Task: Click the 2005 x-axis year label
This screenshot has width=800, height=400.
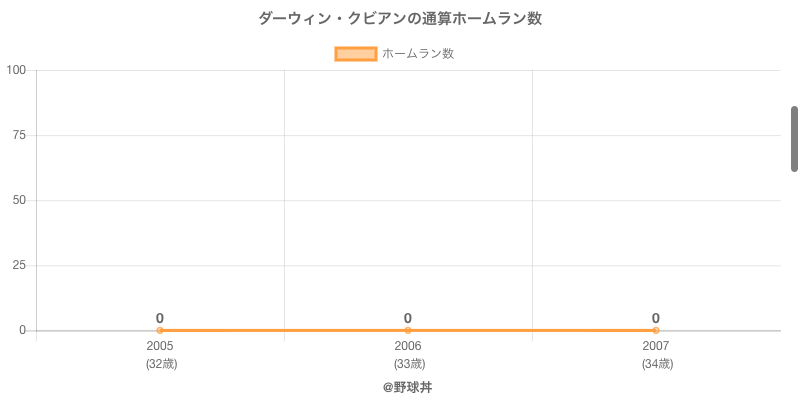Action: [x=160, y=346]
